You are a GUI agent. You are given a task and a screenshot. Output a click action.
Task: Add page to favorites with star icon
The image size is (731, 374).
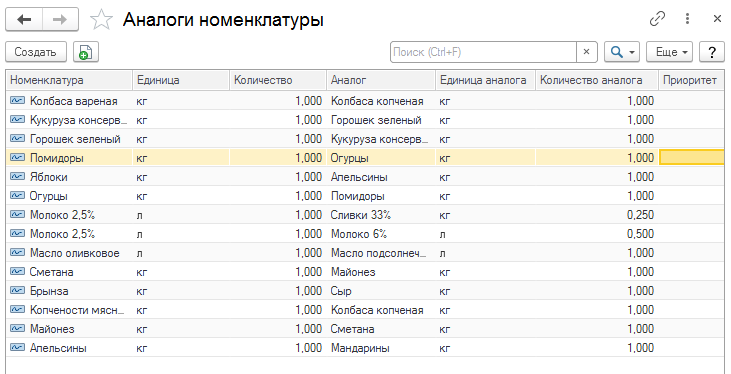(101, 20)
